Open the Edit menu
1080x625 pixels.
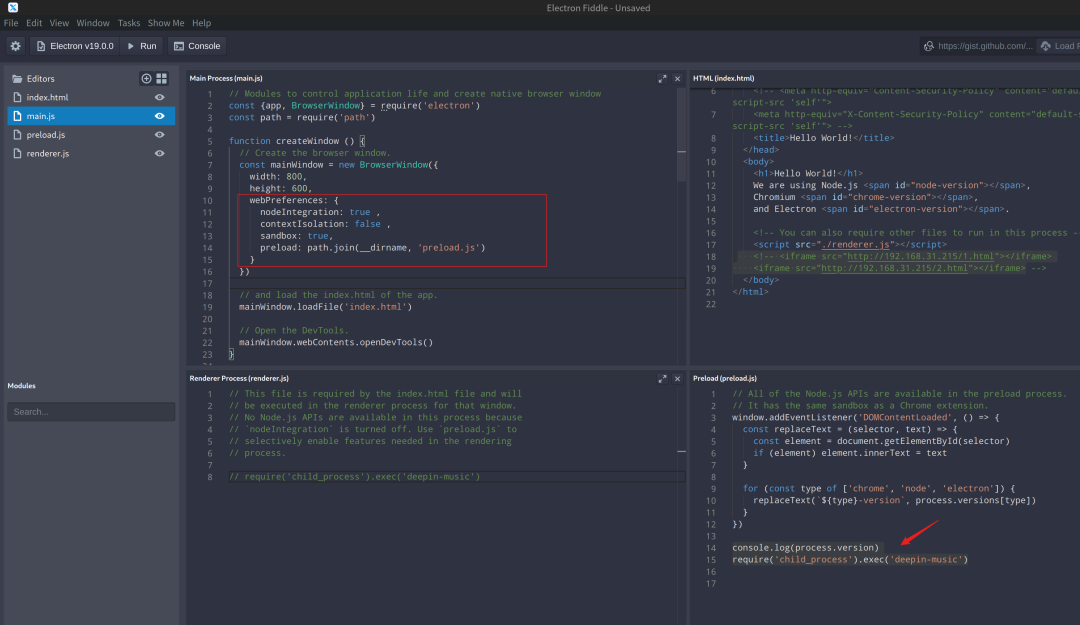coord(34,23)
